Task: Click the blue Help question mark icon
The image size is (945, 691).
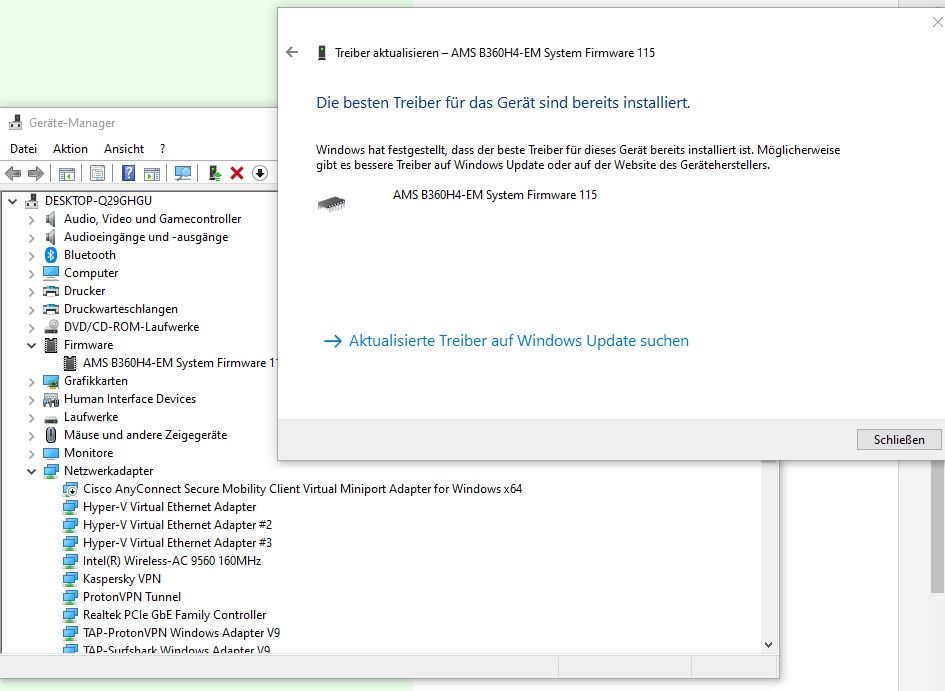Action: point(128,174)
